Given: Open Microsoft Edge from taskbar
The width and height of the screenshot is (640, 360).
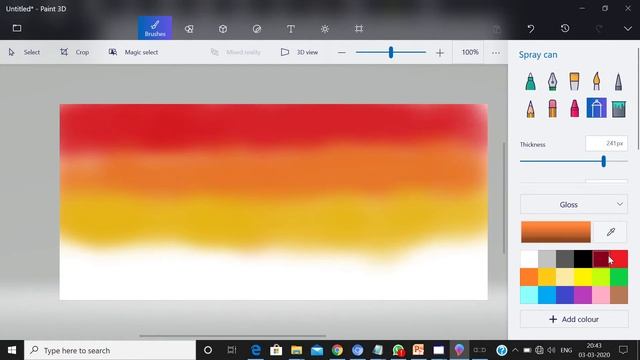Looking at the screenshot, I should (x=256, y=350).
